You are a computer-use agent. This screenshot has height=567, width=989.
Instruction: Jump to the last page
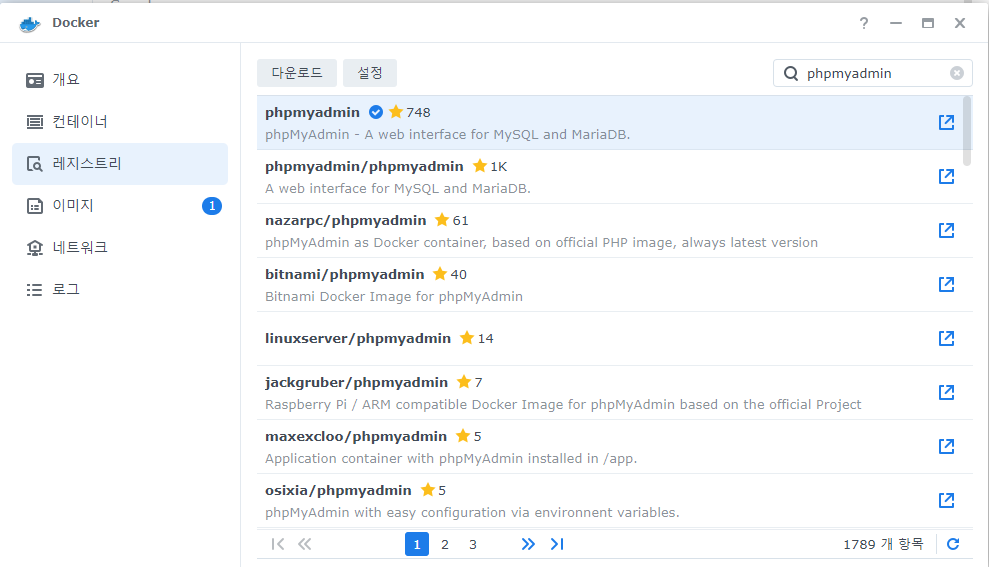[x=557, y=544]
